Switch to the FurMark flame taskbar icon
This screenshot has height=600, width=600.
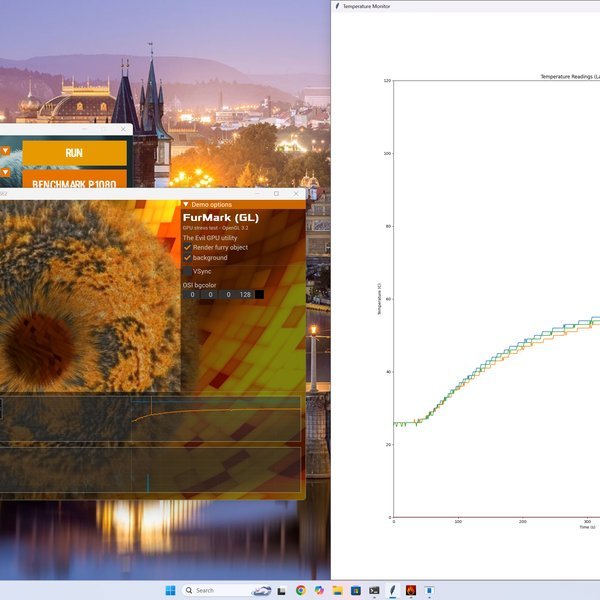click(411, 590)
